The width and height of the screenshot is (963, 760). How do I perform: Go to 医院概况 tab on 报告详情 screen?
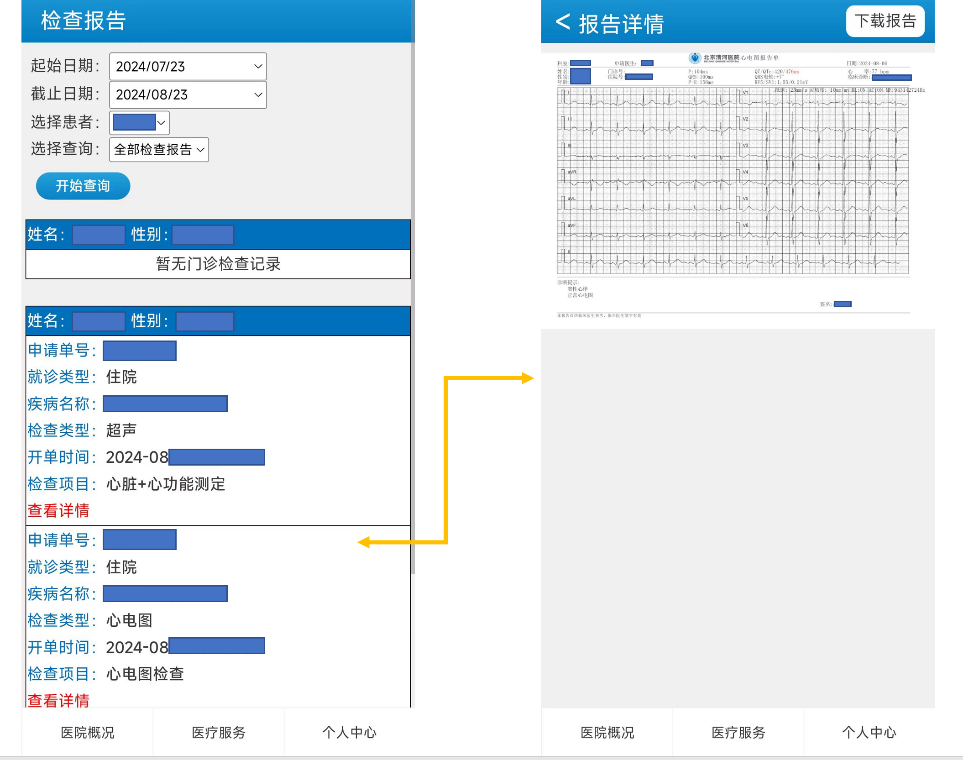tap(607, 732)
